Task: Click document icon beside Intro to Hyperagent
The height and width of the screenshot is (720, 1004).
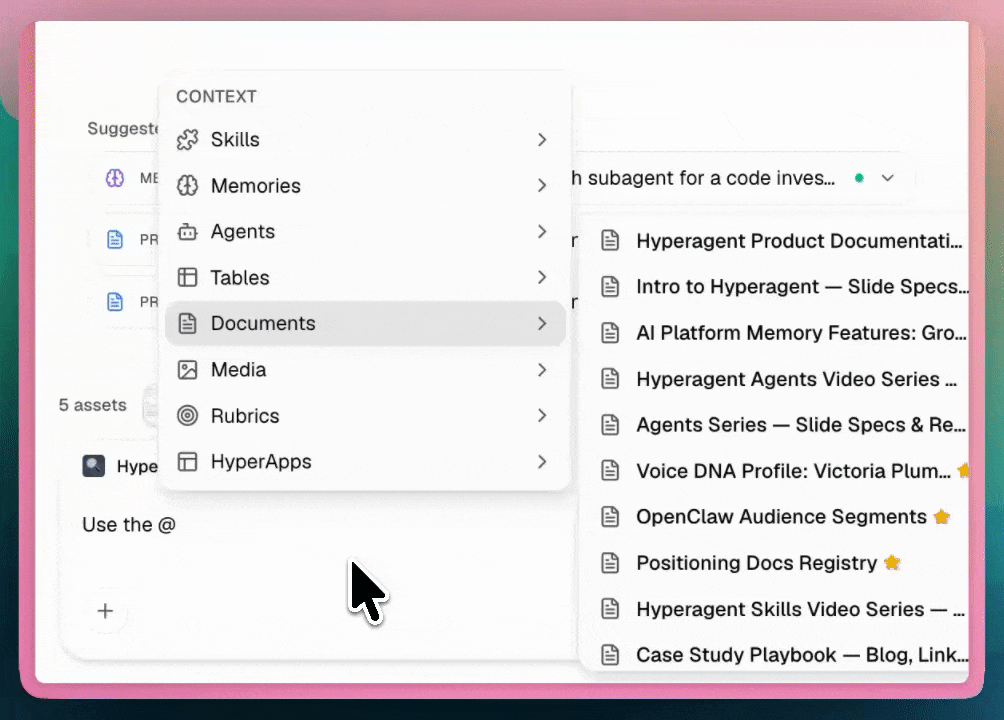Action: (610, 286)
